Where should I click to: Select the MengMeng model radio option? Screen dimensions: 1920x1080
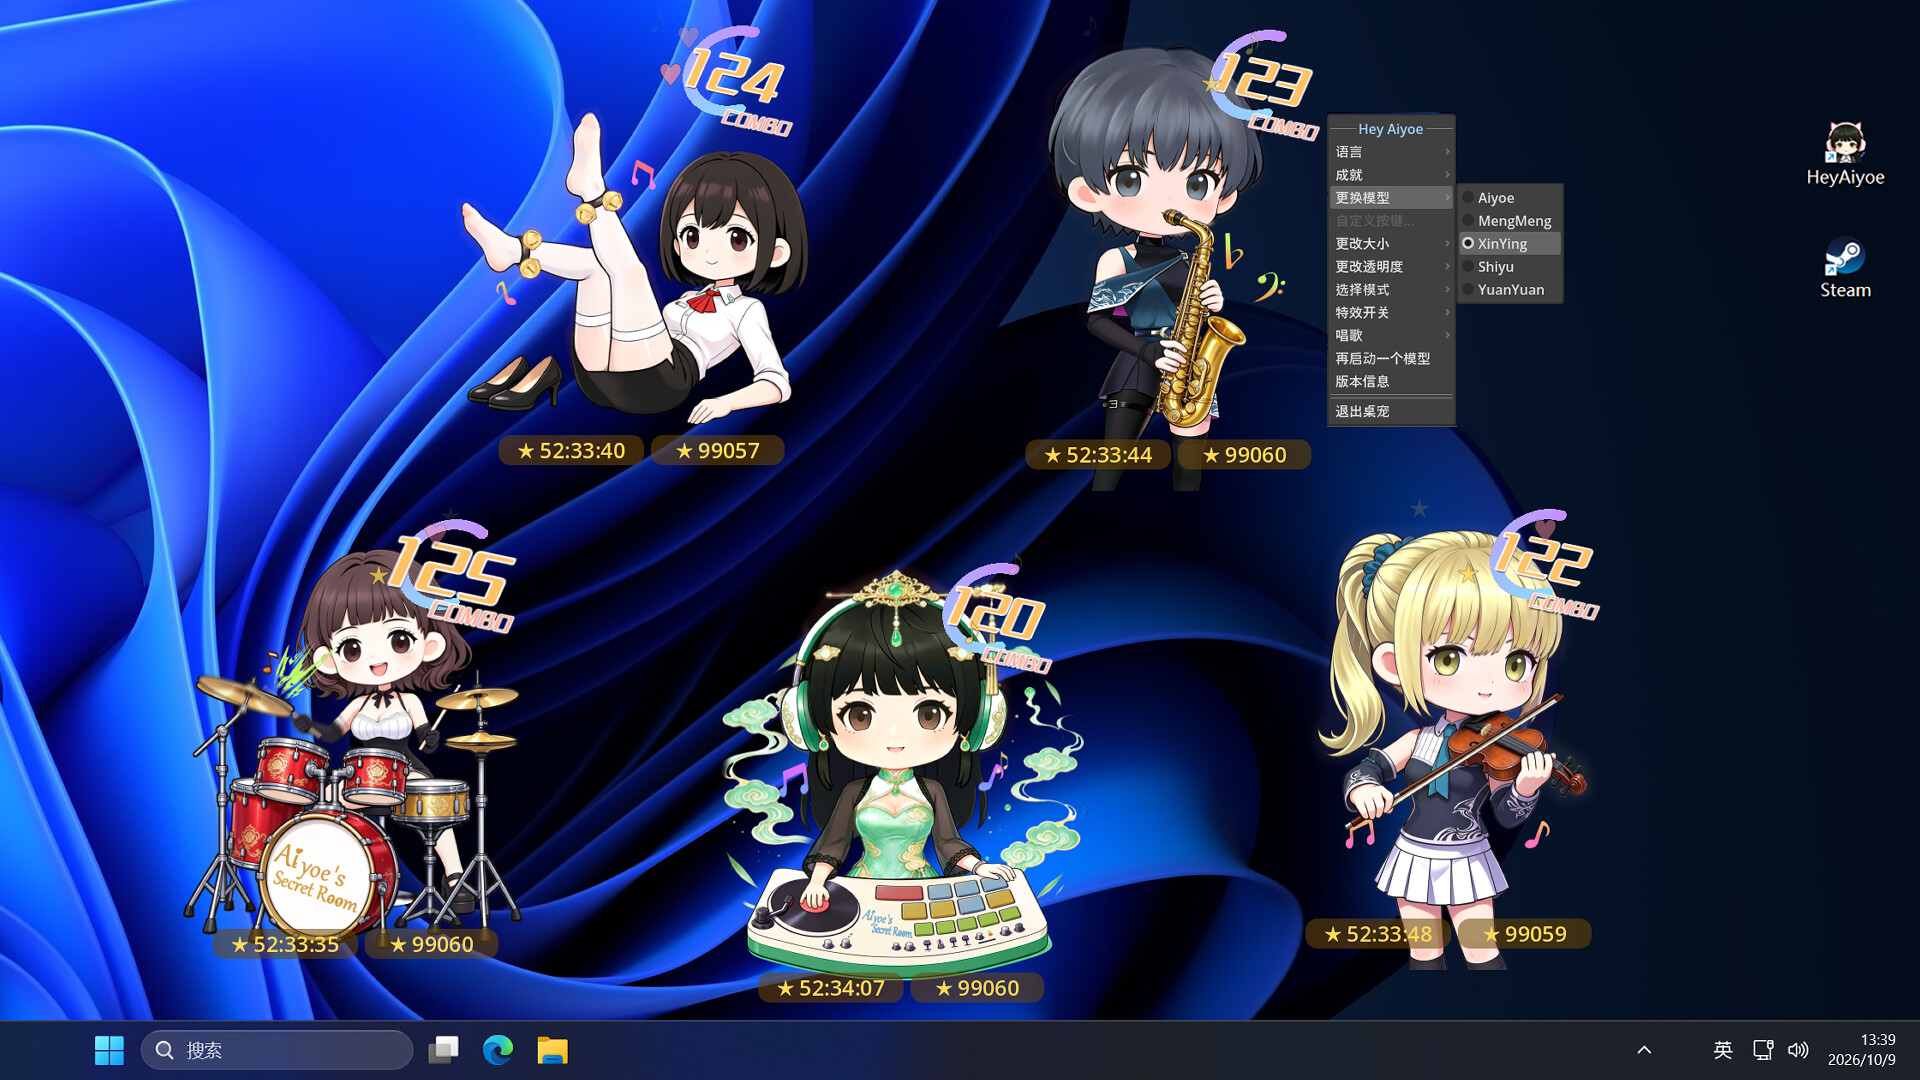[x=1510, y=221]
